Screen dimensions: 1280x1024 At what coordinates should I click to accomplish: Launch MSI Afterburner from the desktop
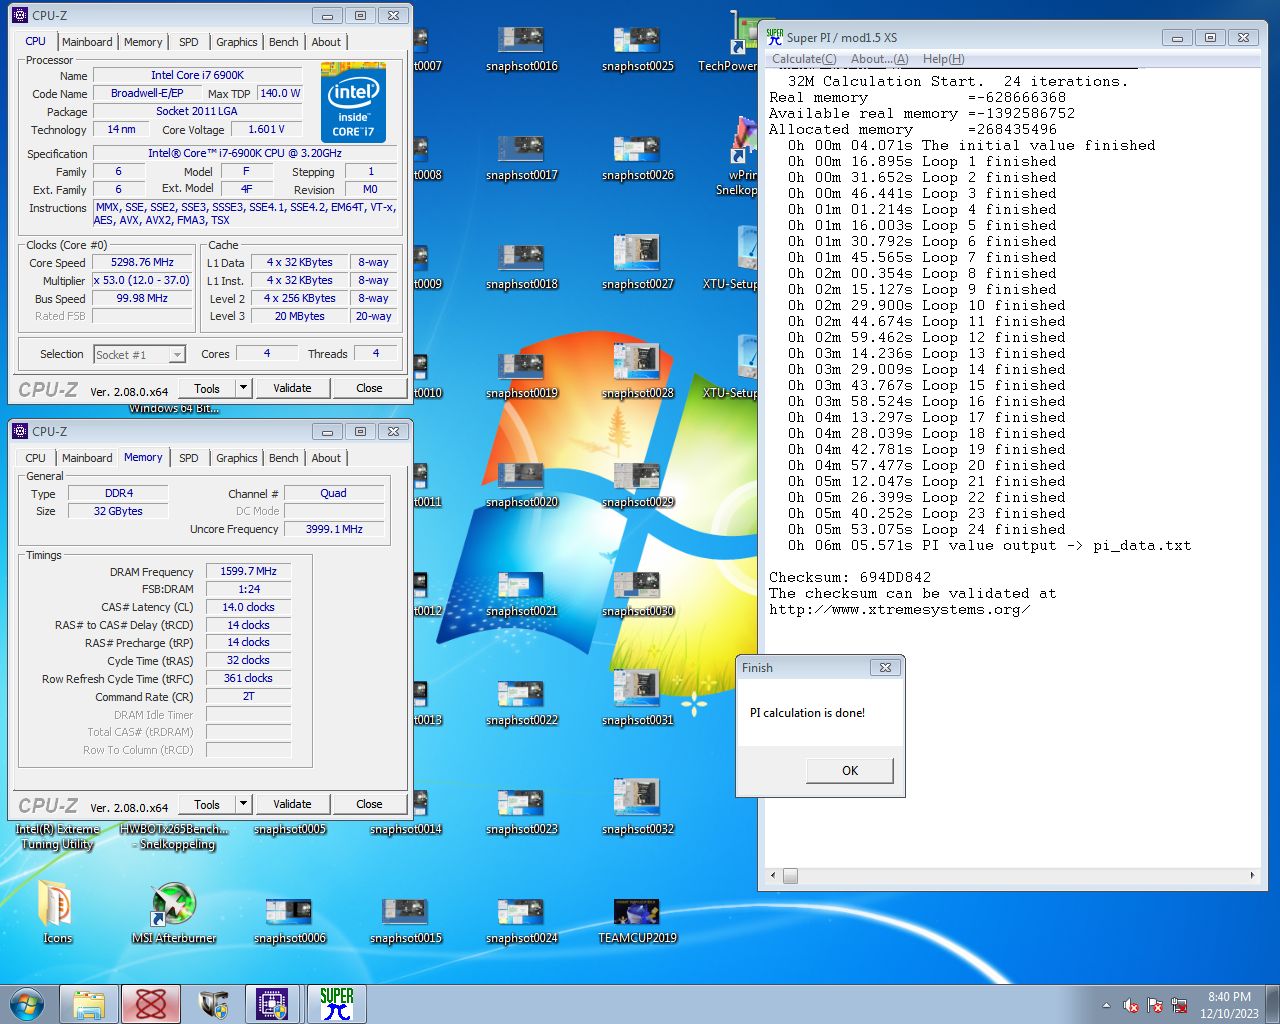[174, 914]
